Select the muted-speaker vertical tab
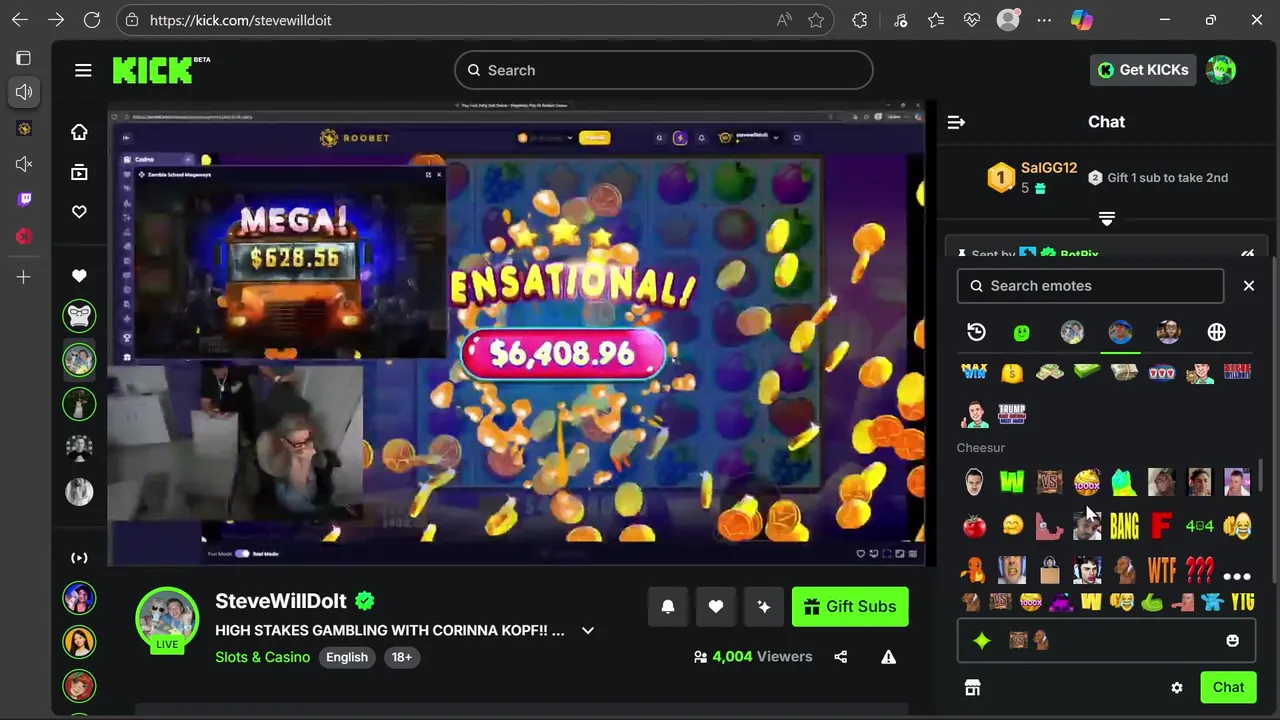1280x720 pixels. tap(24, 164)
